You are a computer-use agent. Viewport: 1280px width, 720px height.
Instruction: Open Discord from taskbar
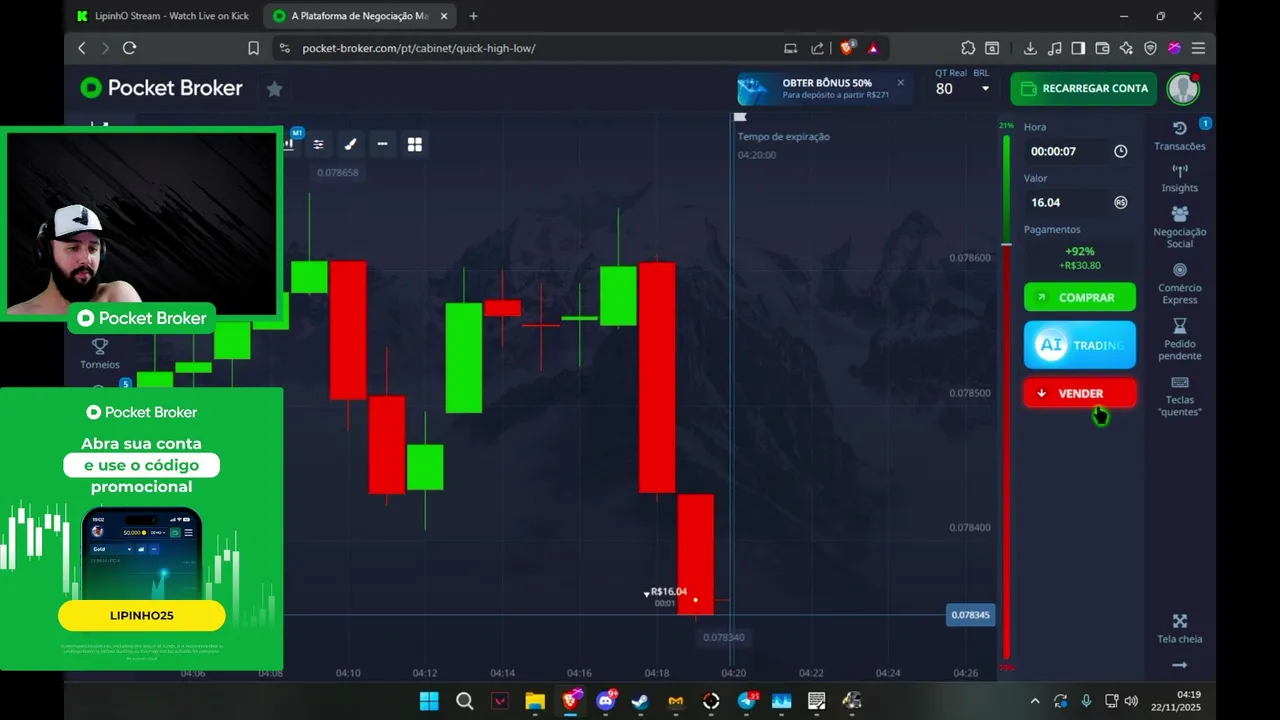click(x=605, y=701)
